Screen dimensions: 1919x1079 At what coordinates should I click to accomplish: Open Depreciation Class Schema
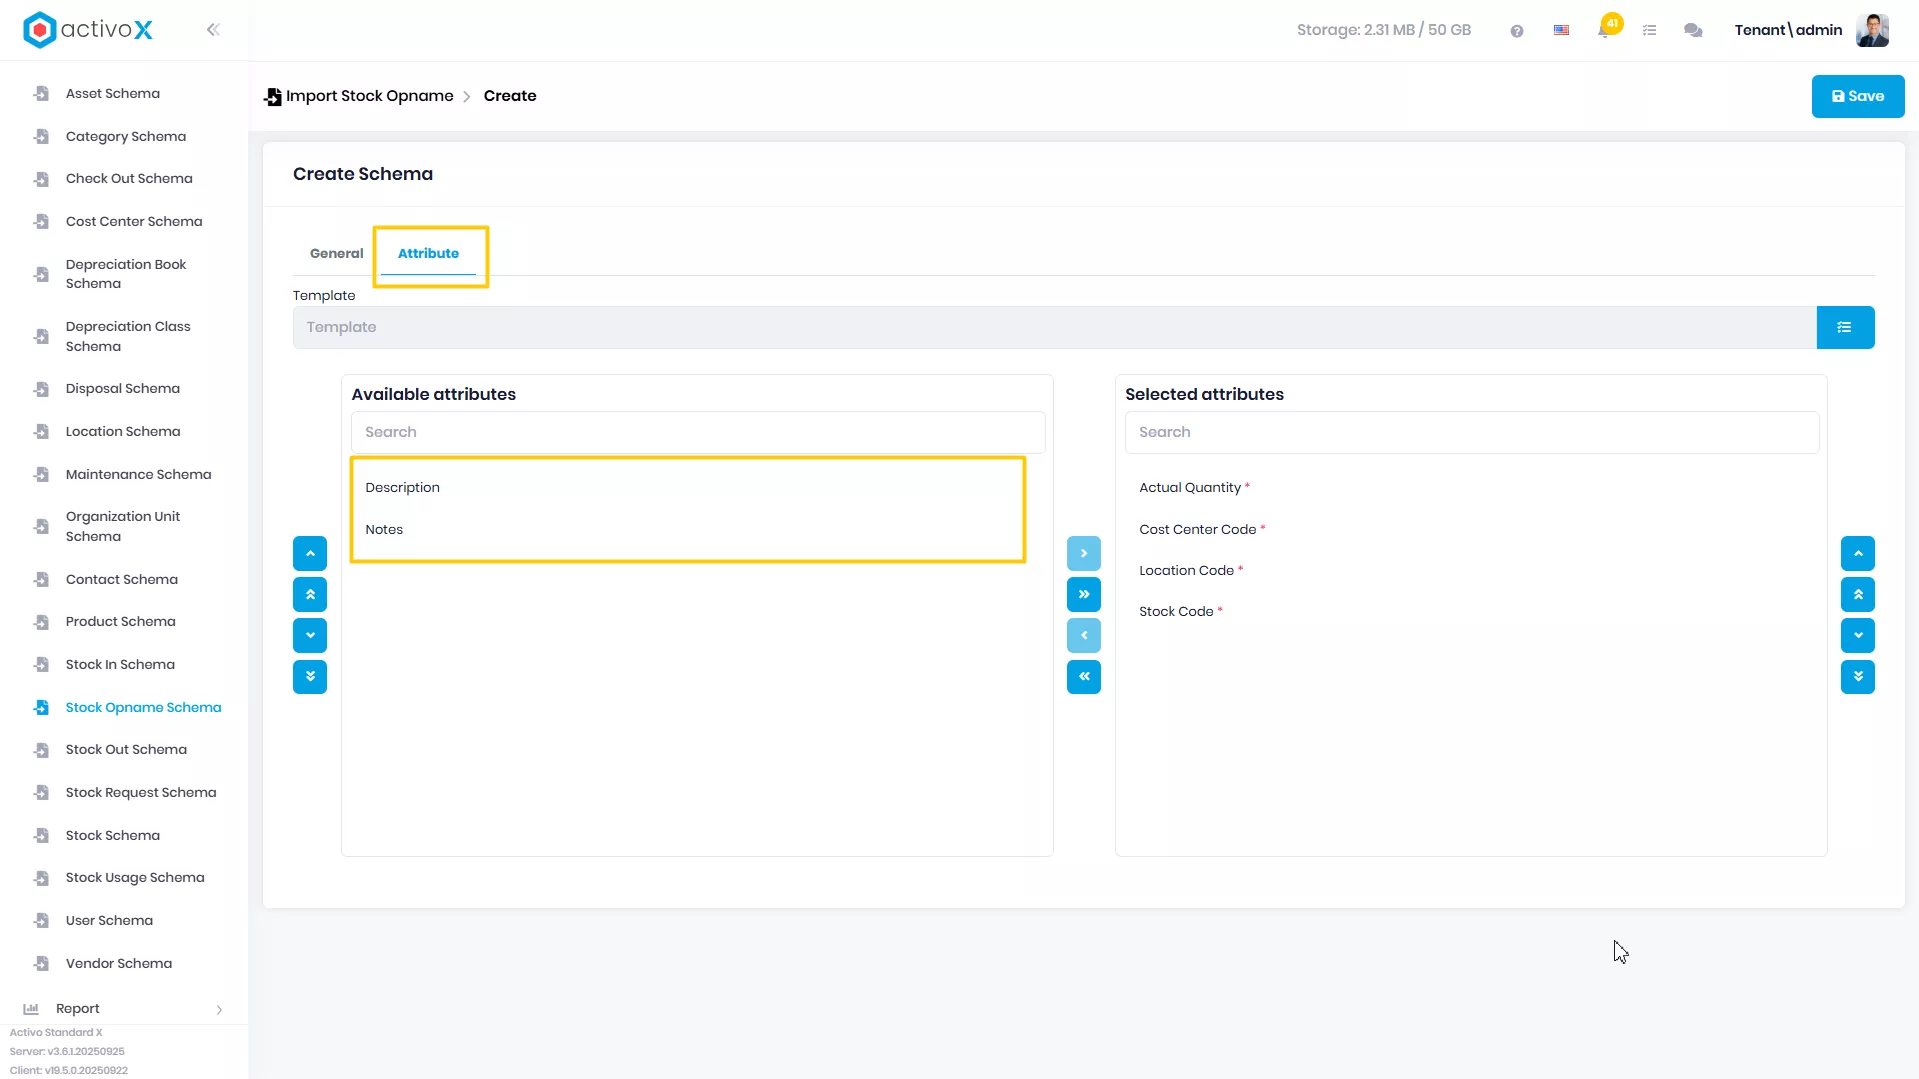(x=128, y=336)
